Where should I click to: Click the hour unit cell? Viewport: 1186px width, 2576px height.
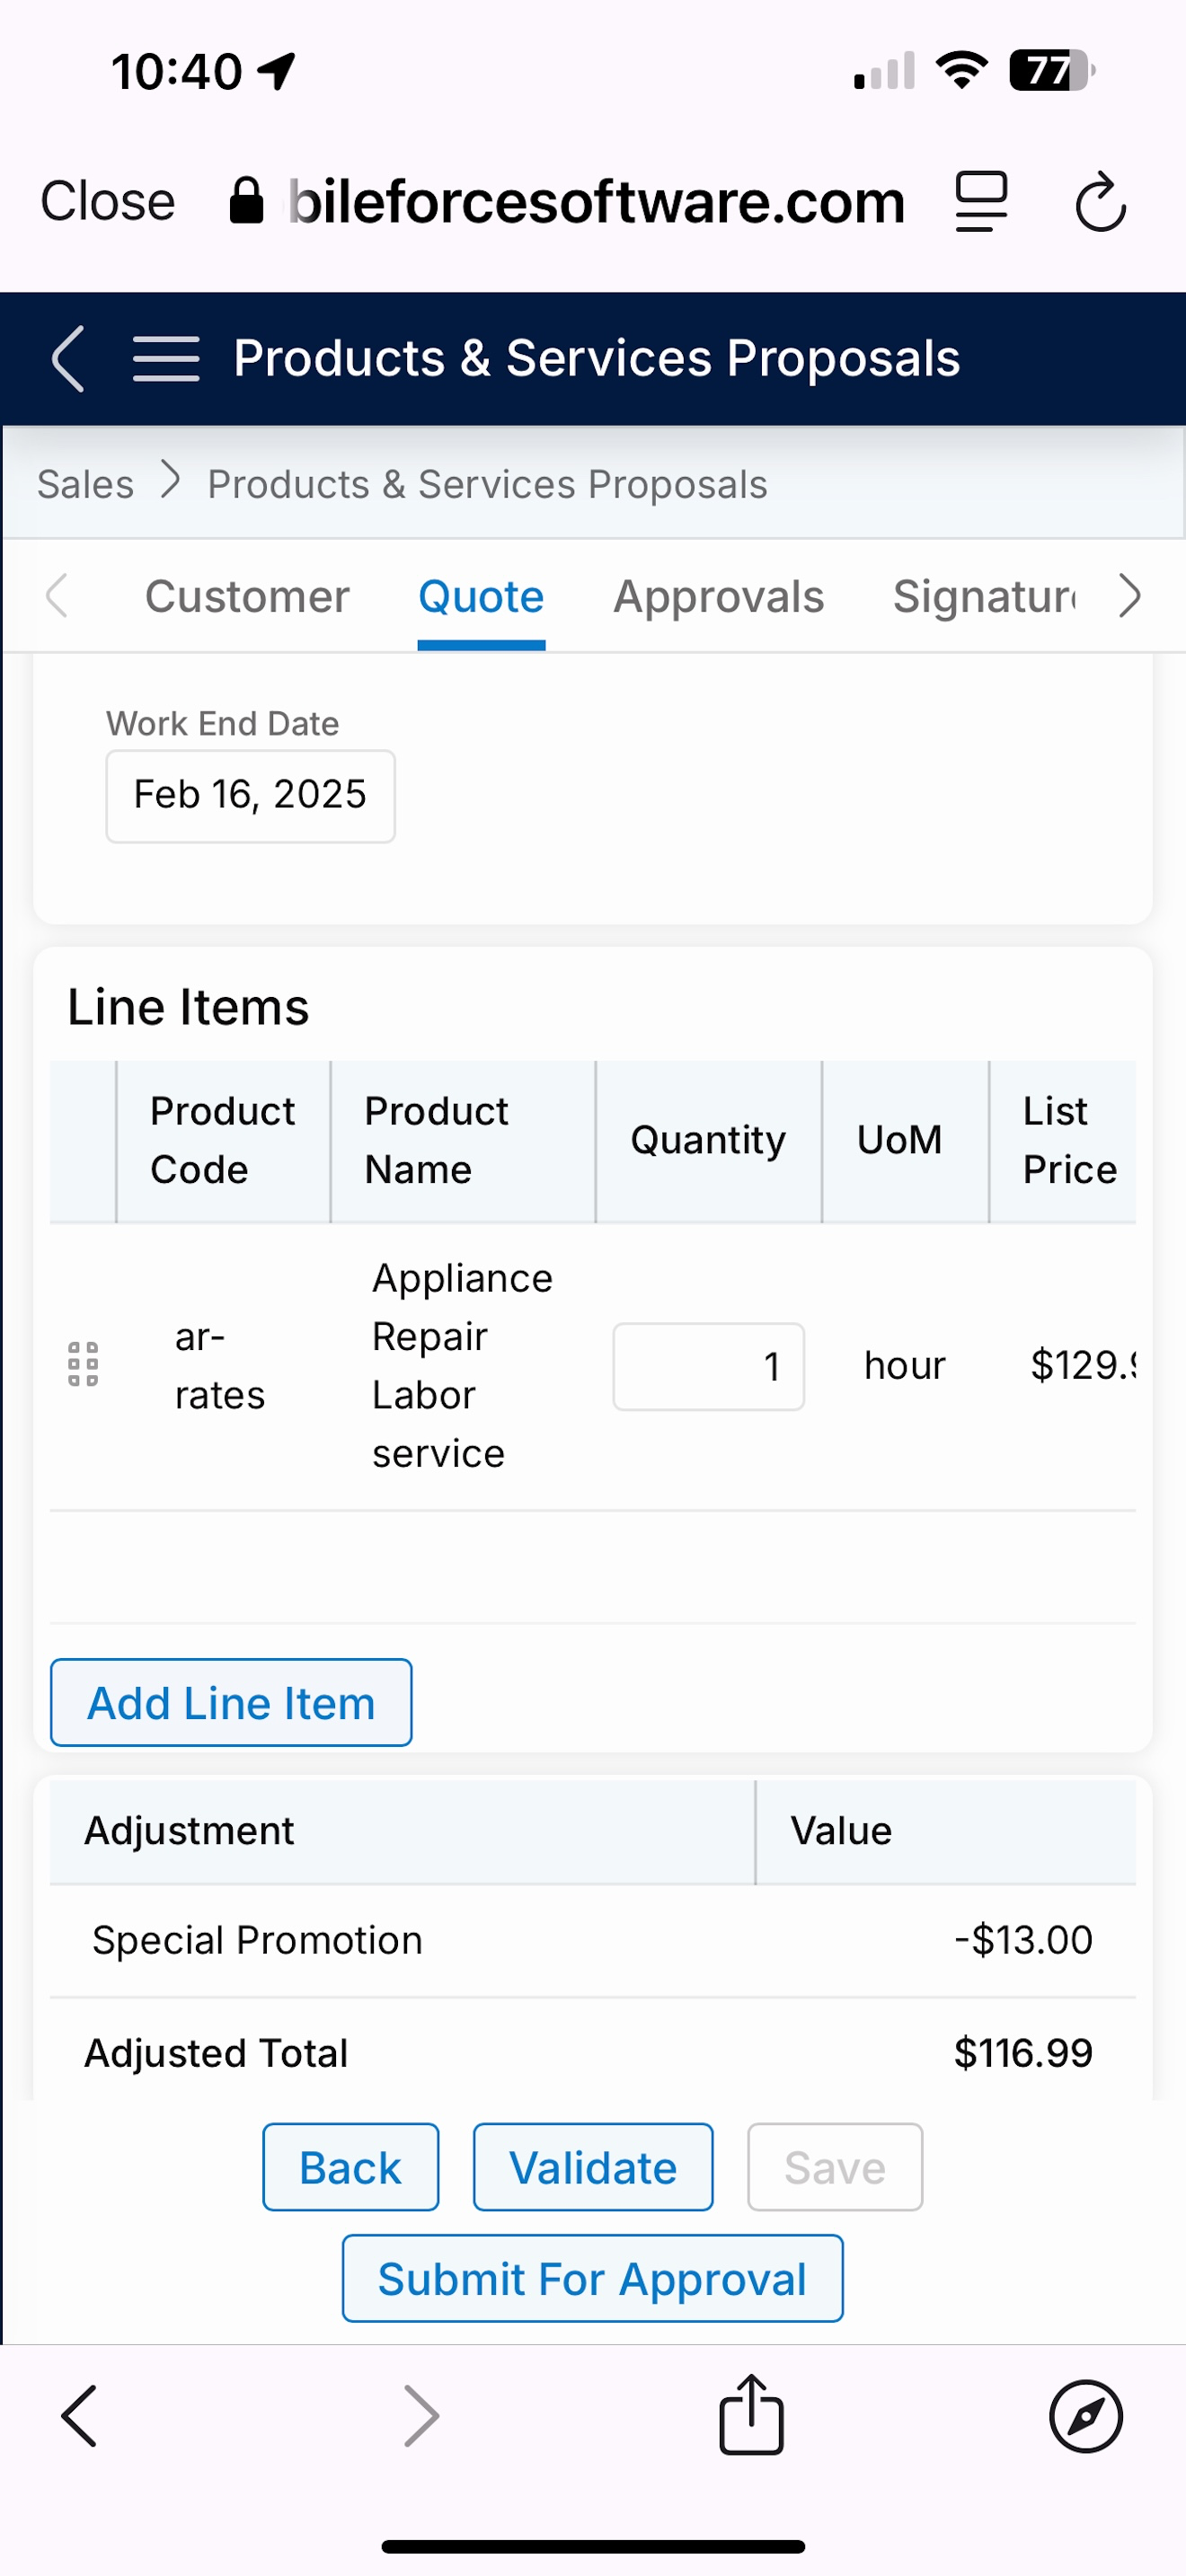pyautogui.click(x=905, y=1366)
